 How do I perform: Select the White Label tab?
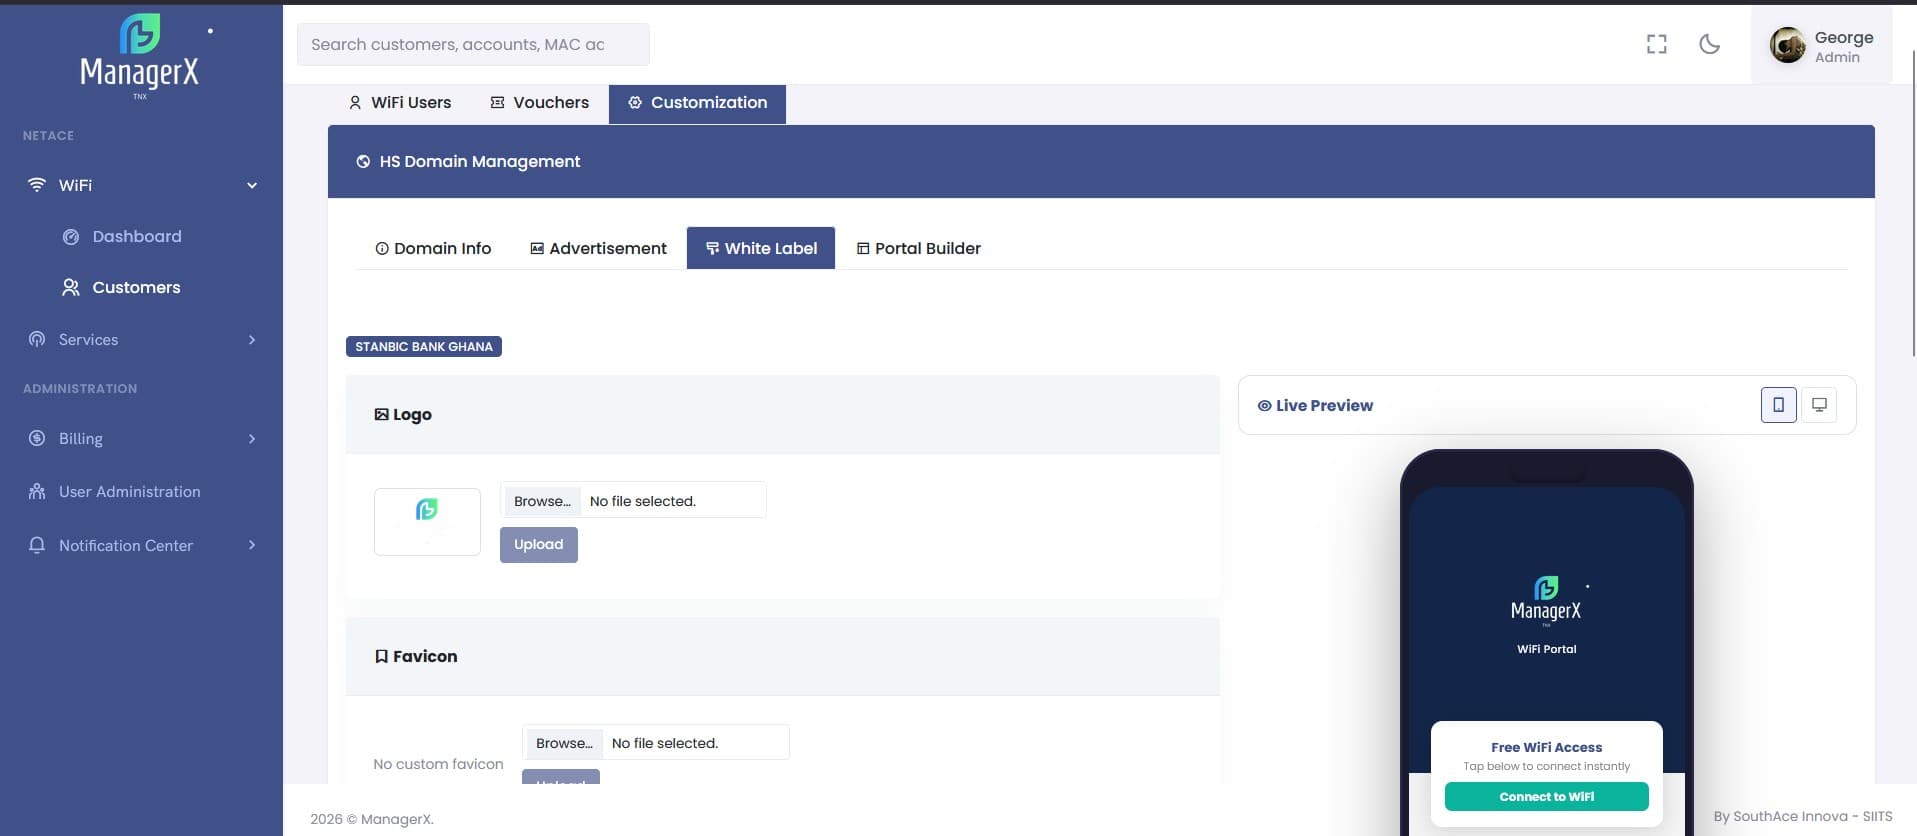pyautogui.click(x=761, y=248)
